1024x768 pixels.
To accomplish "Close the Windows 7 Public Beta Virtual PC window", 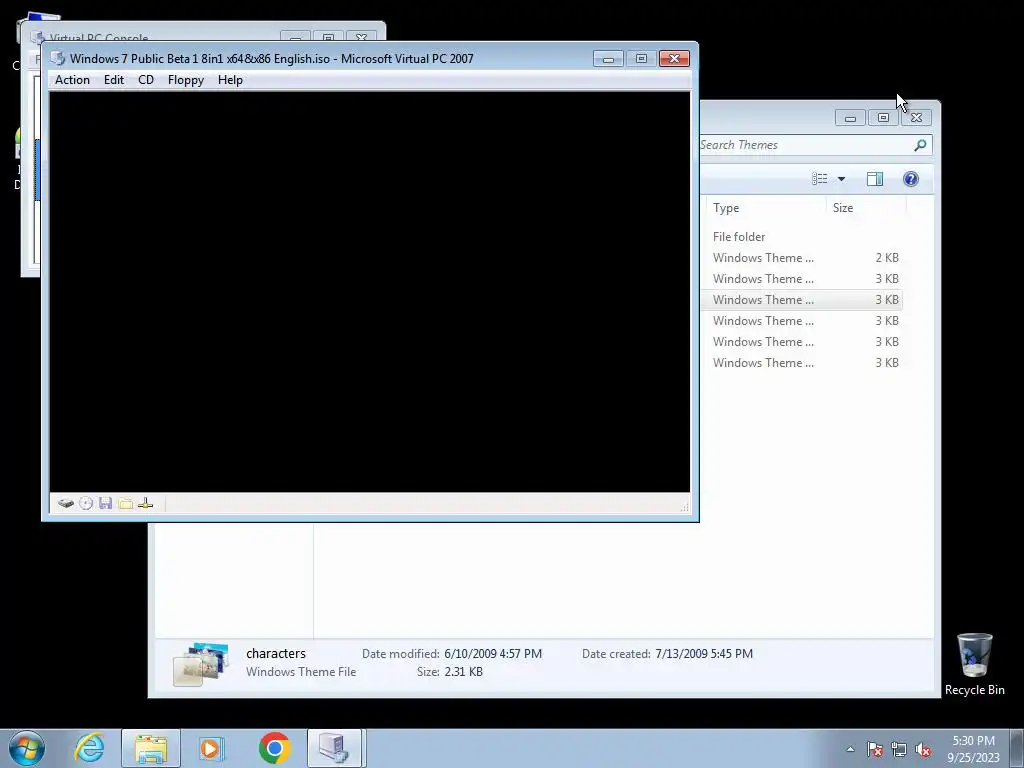I will (674, 59).
